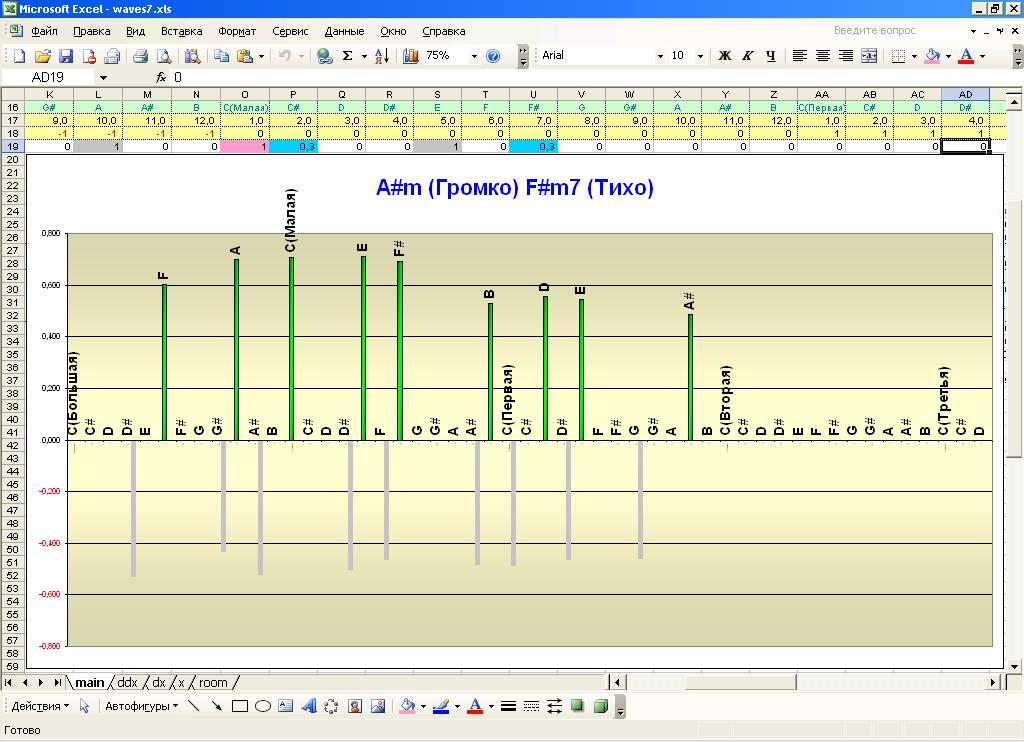The image size is (1024, 742).
Task: Jump to last sheet tab navigation button
Action: tap(57, 683)
